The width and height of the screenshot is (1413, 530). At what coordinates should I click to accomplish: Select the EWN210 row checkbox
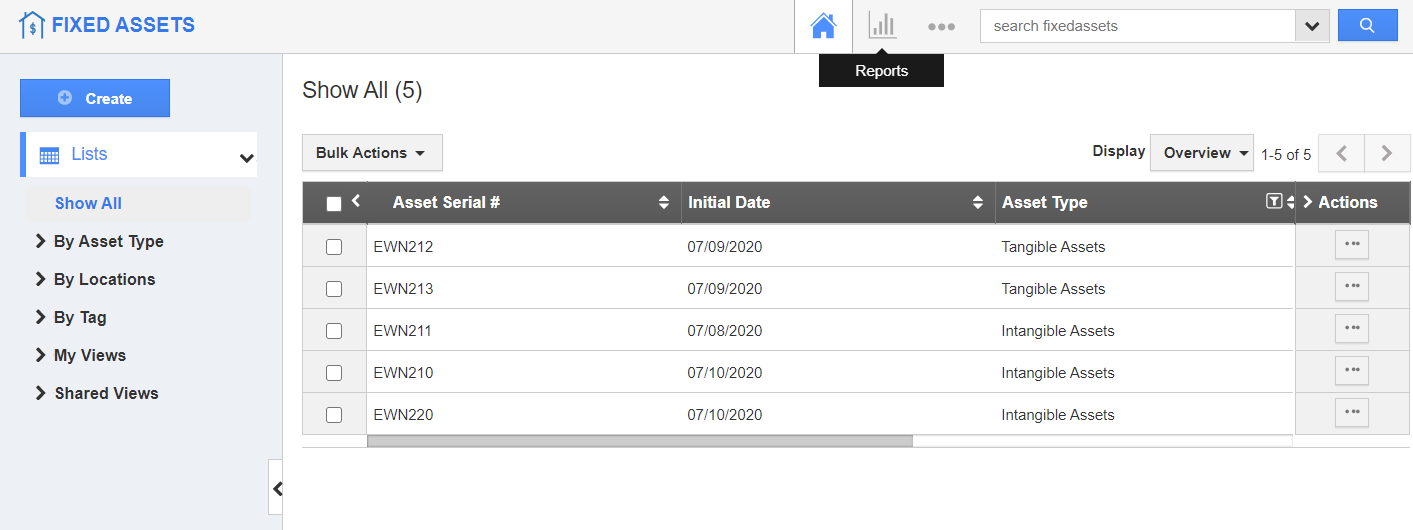pos(334,373)
